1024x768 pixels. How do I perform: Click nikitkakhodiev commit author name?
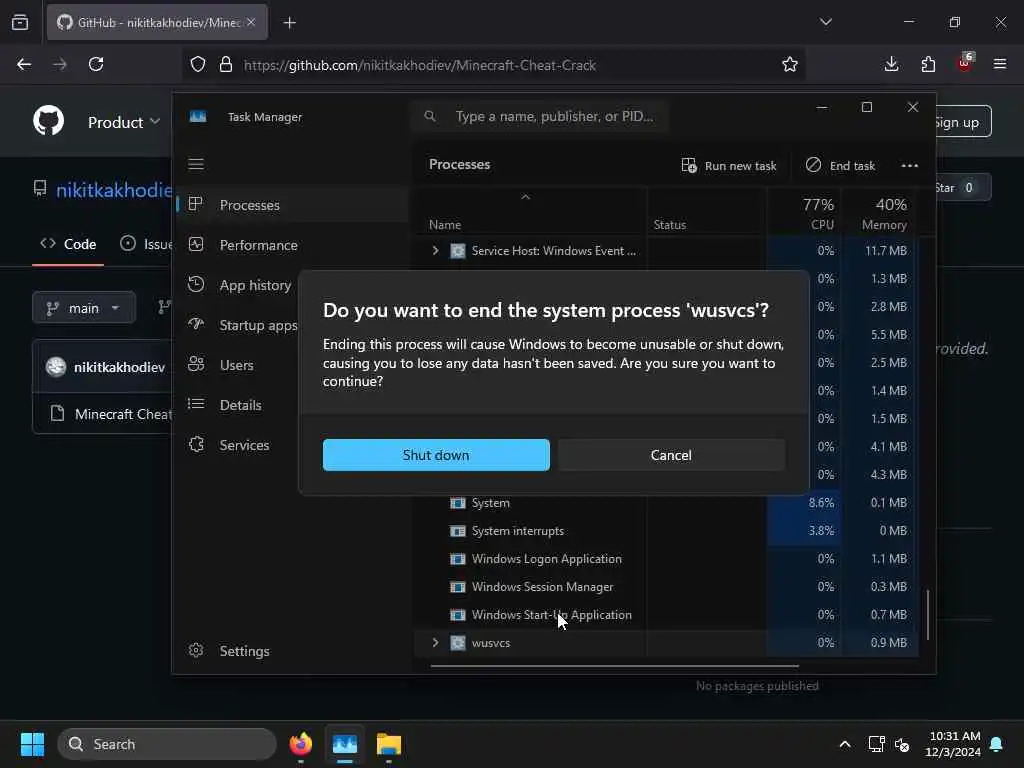pos(120,367)
